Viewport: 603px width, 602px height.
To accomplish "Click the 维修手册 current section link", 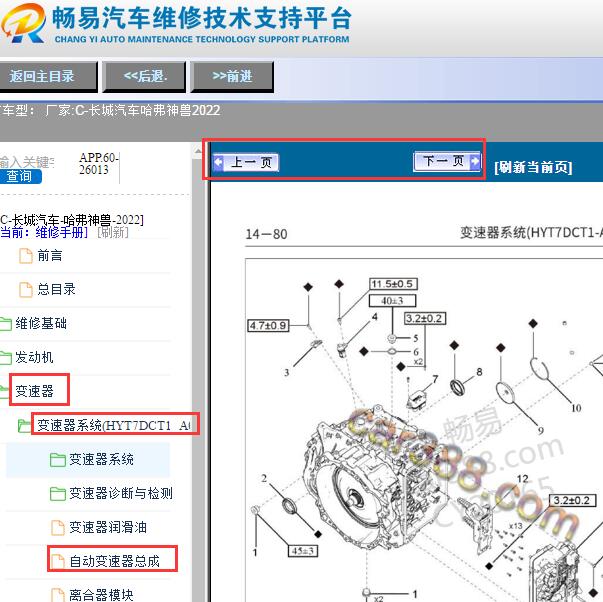I will [59, 232].
